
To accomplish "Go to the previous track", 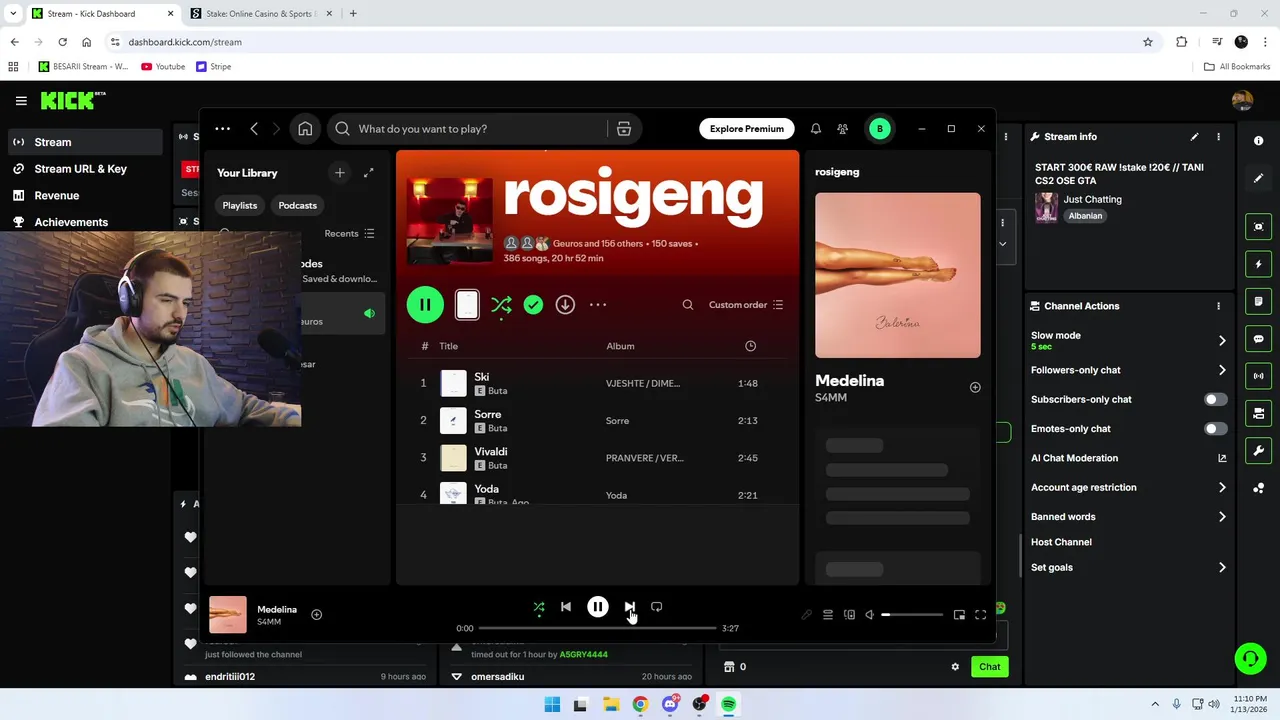I will click(566, 607).
